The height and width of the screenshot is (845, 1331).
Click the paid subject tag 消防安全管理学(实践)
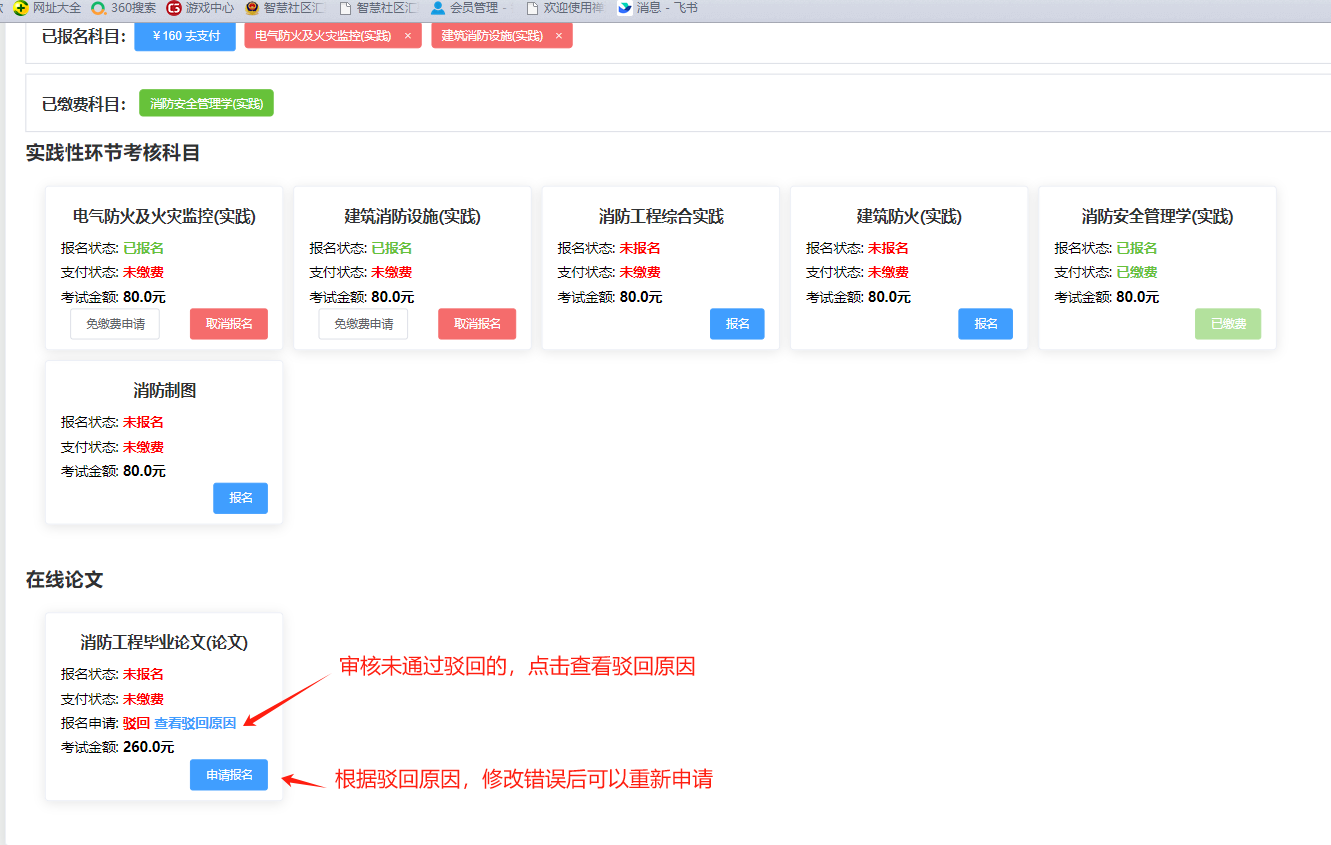tap(206, 103)
